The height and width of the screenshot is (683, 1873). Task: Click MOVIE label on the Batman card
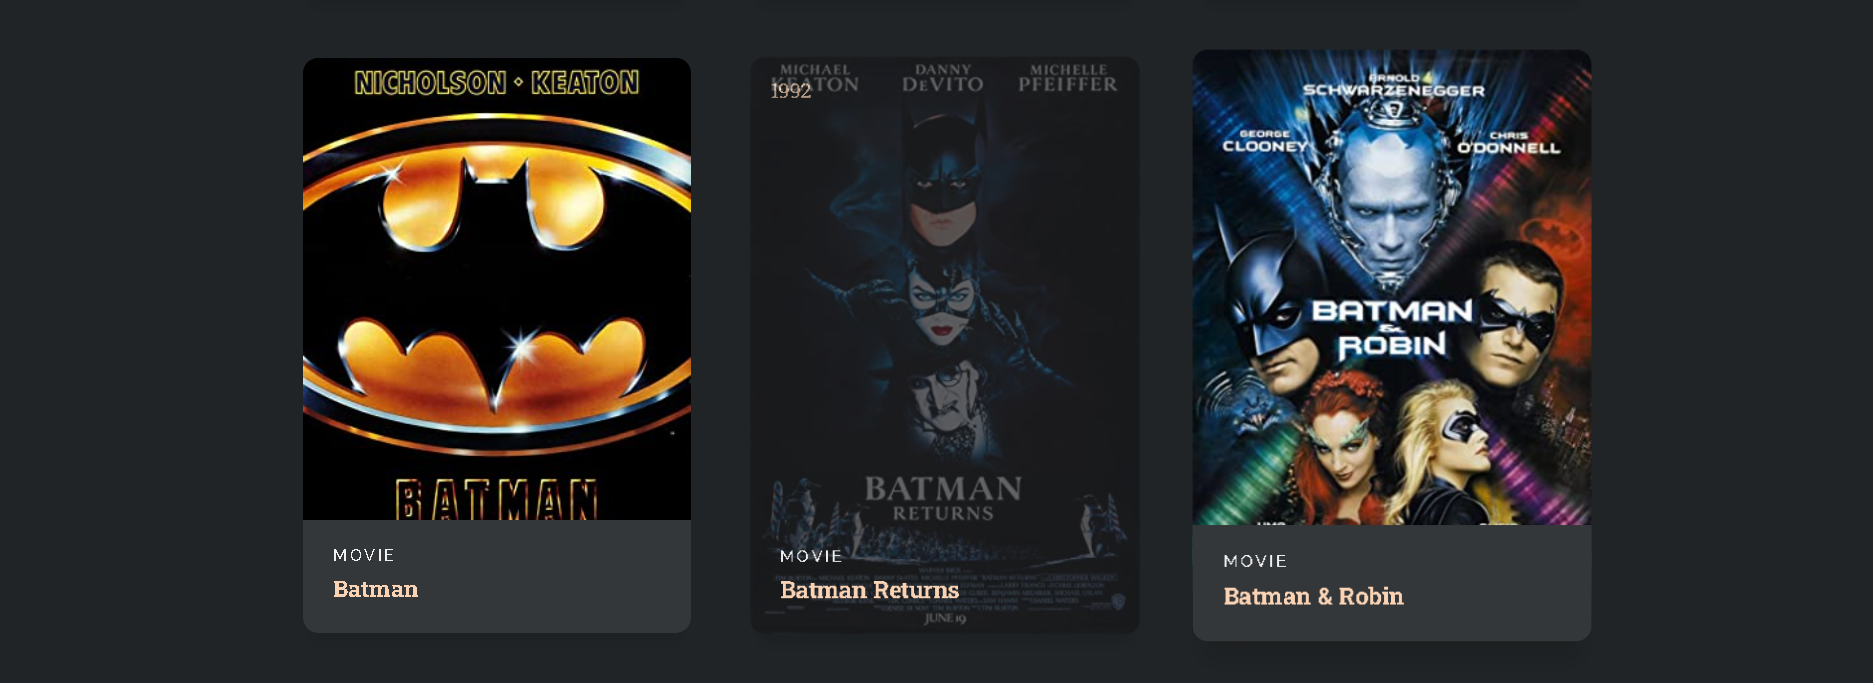(364, 555)
